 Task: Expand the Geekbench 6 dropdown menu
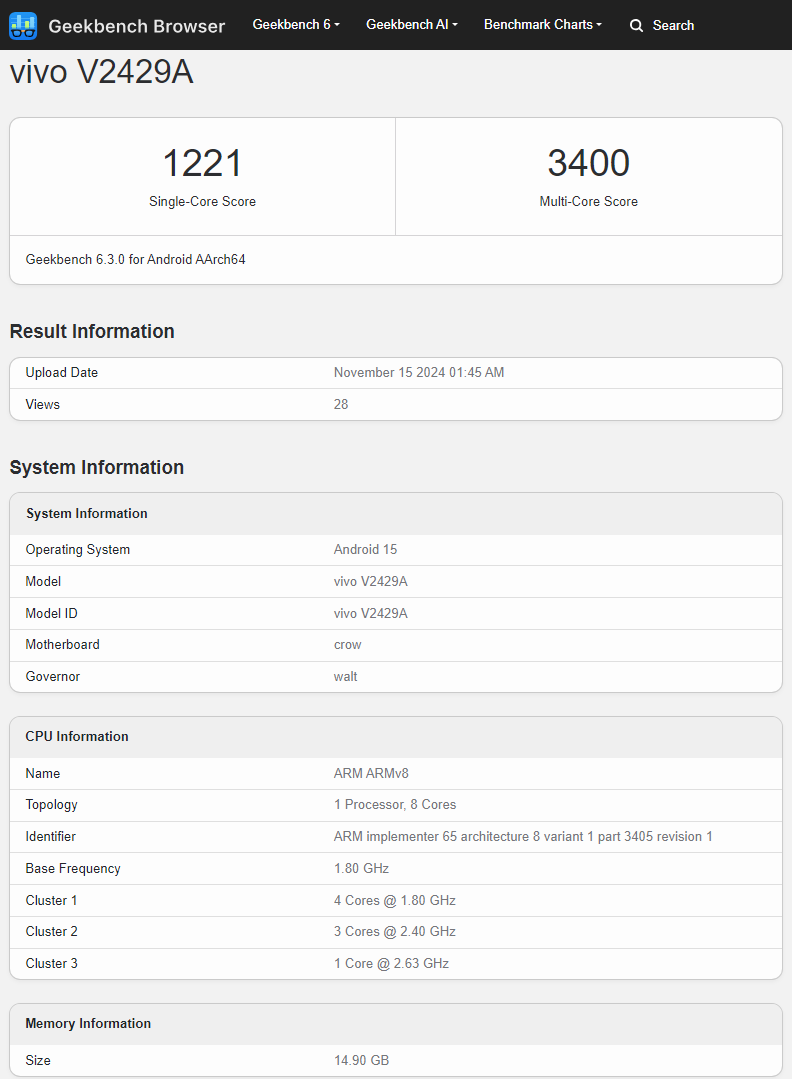(x=296, y=25)
